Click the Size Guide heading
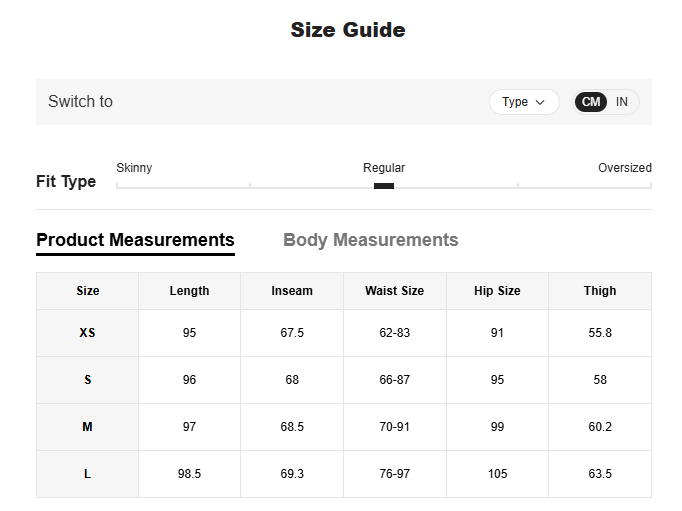 (347, 30)
